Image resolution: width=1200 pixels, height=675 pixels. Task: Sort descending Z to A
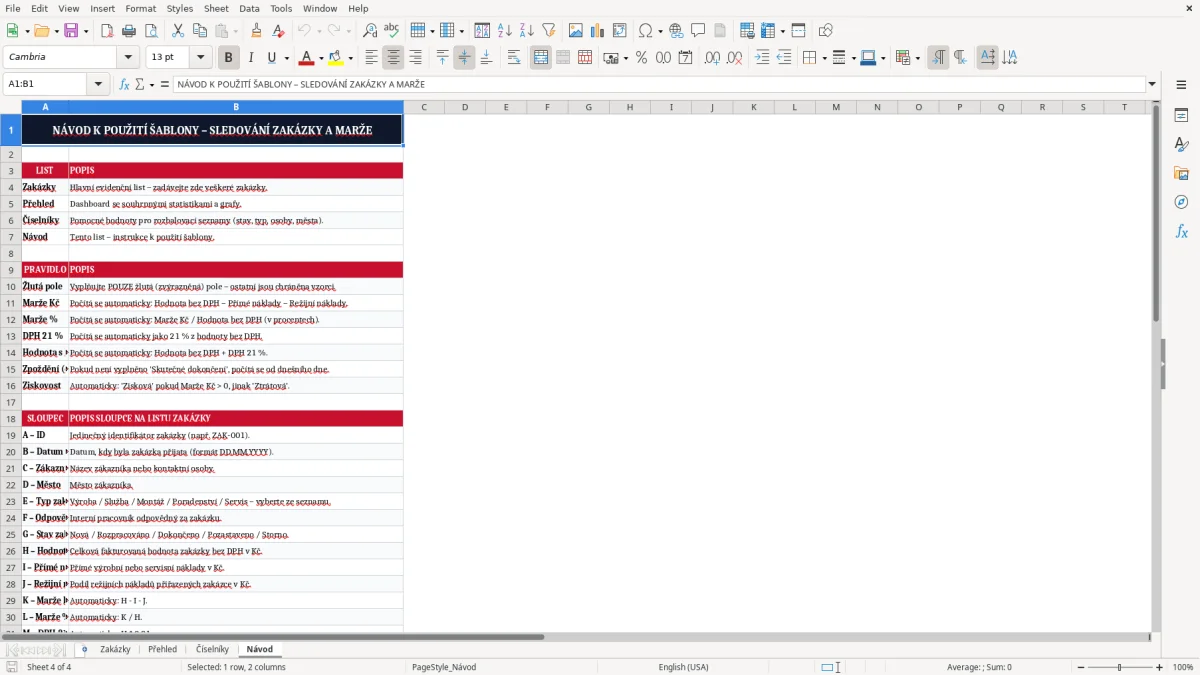point(526,31)
